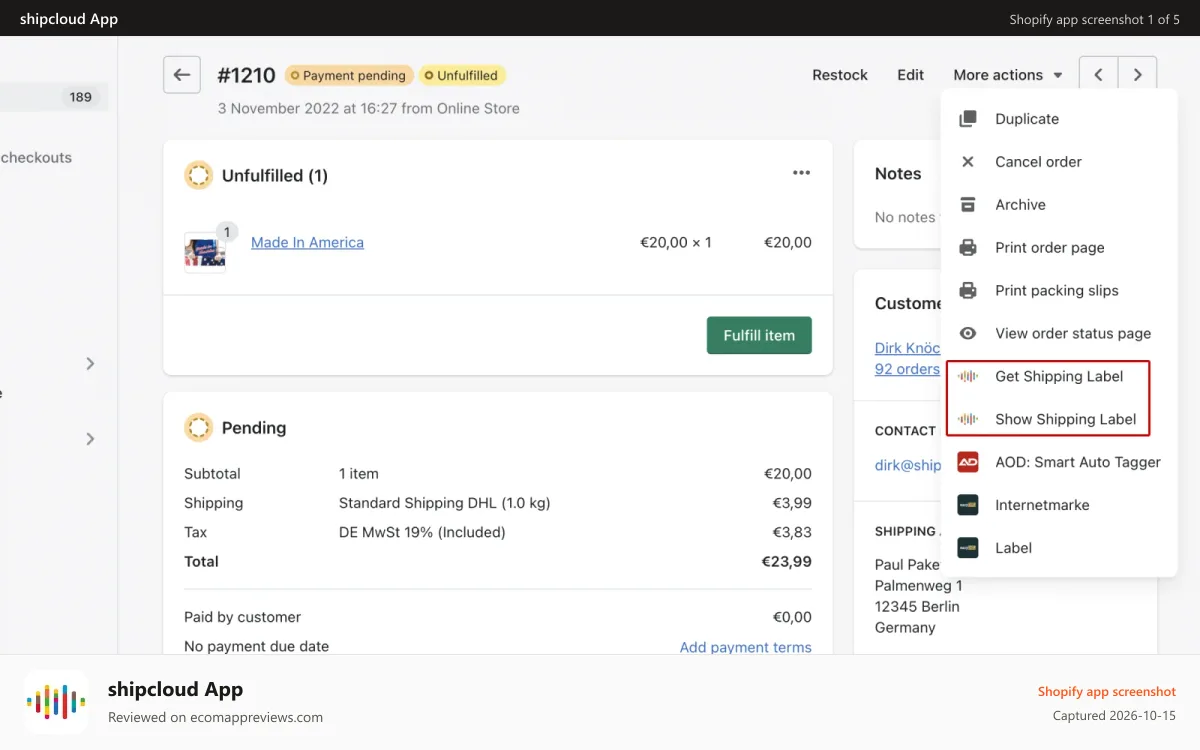Open the Made In America product link
The height and width of the screenshot is (750, 1200).
(x=307, y=243)
